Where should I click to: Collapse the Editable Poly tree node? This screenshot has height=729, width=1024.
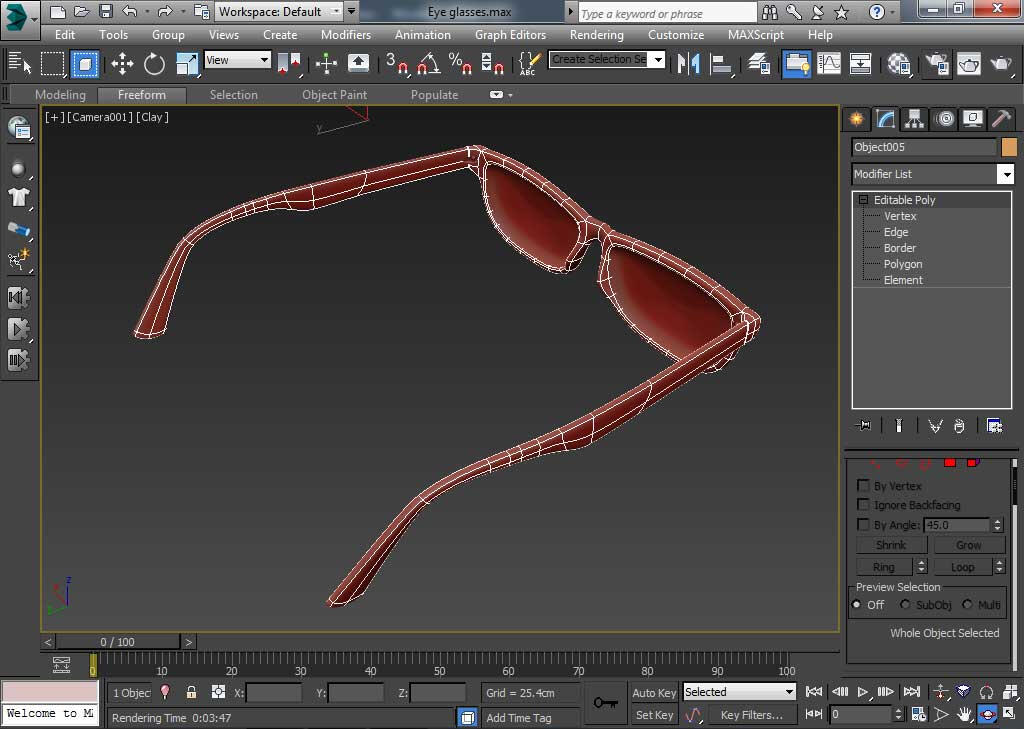coord(863,200)
